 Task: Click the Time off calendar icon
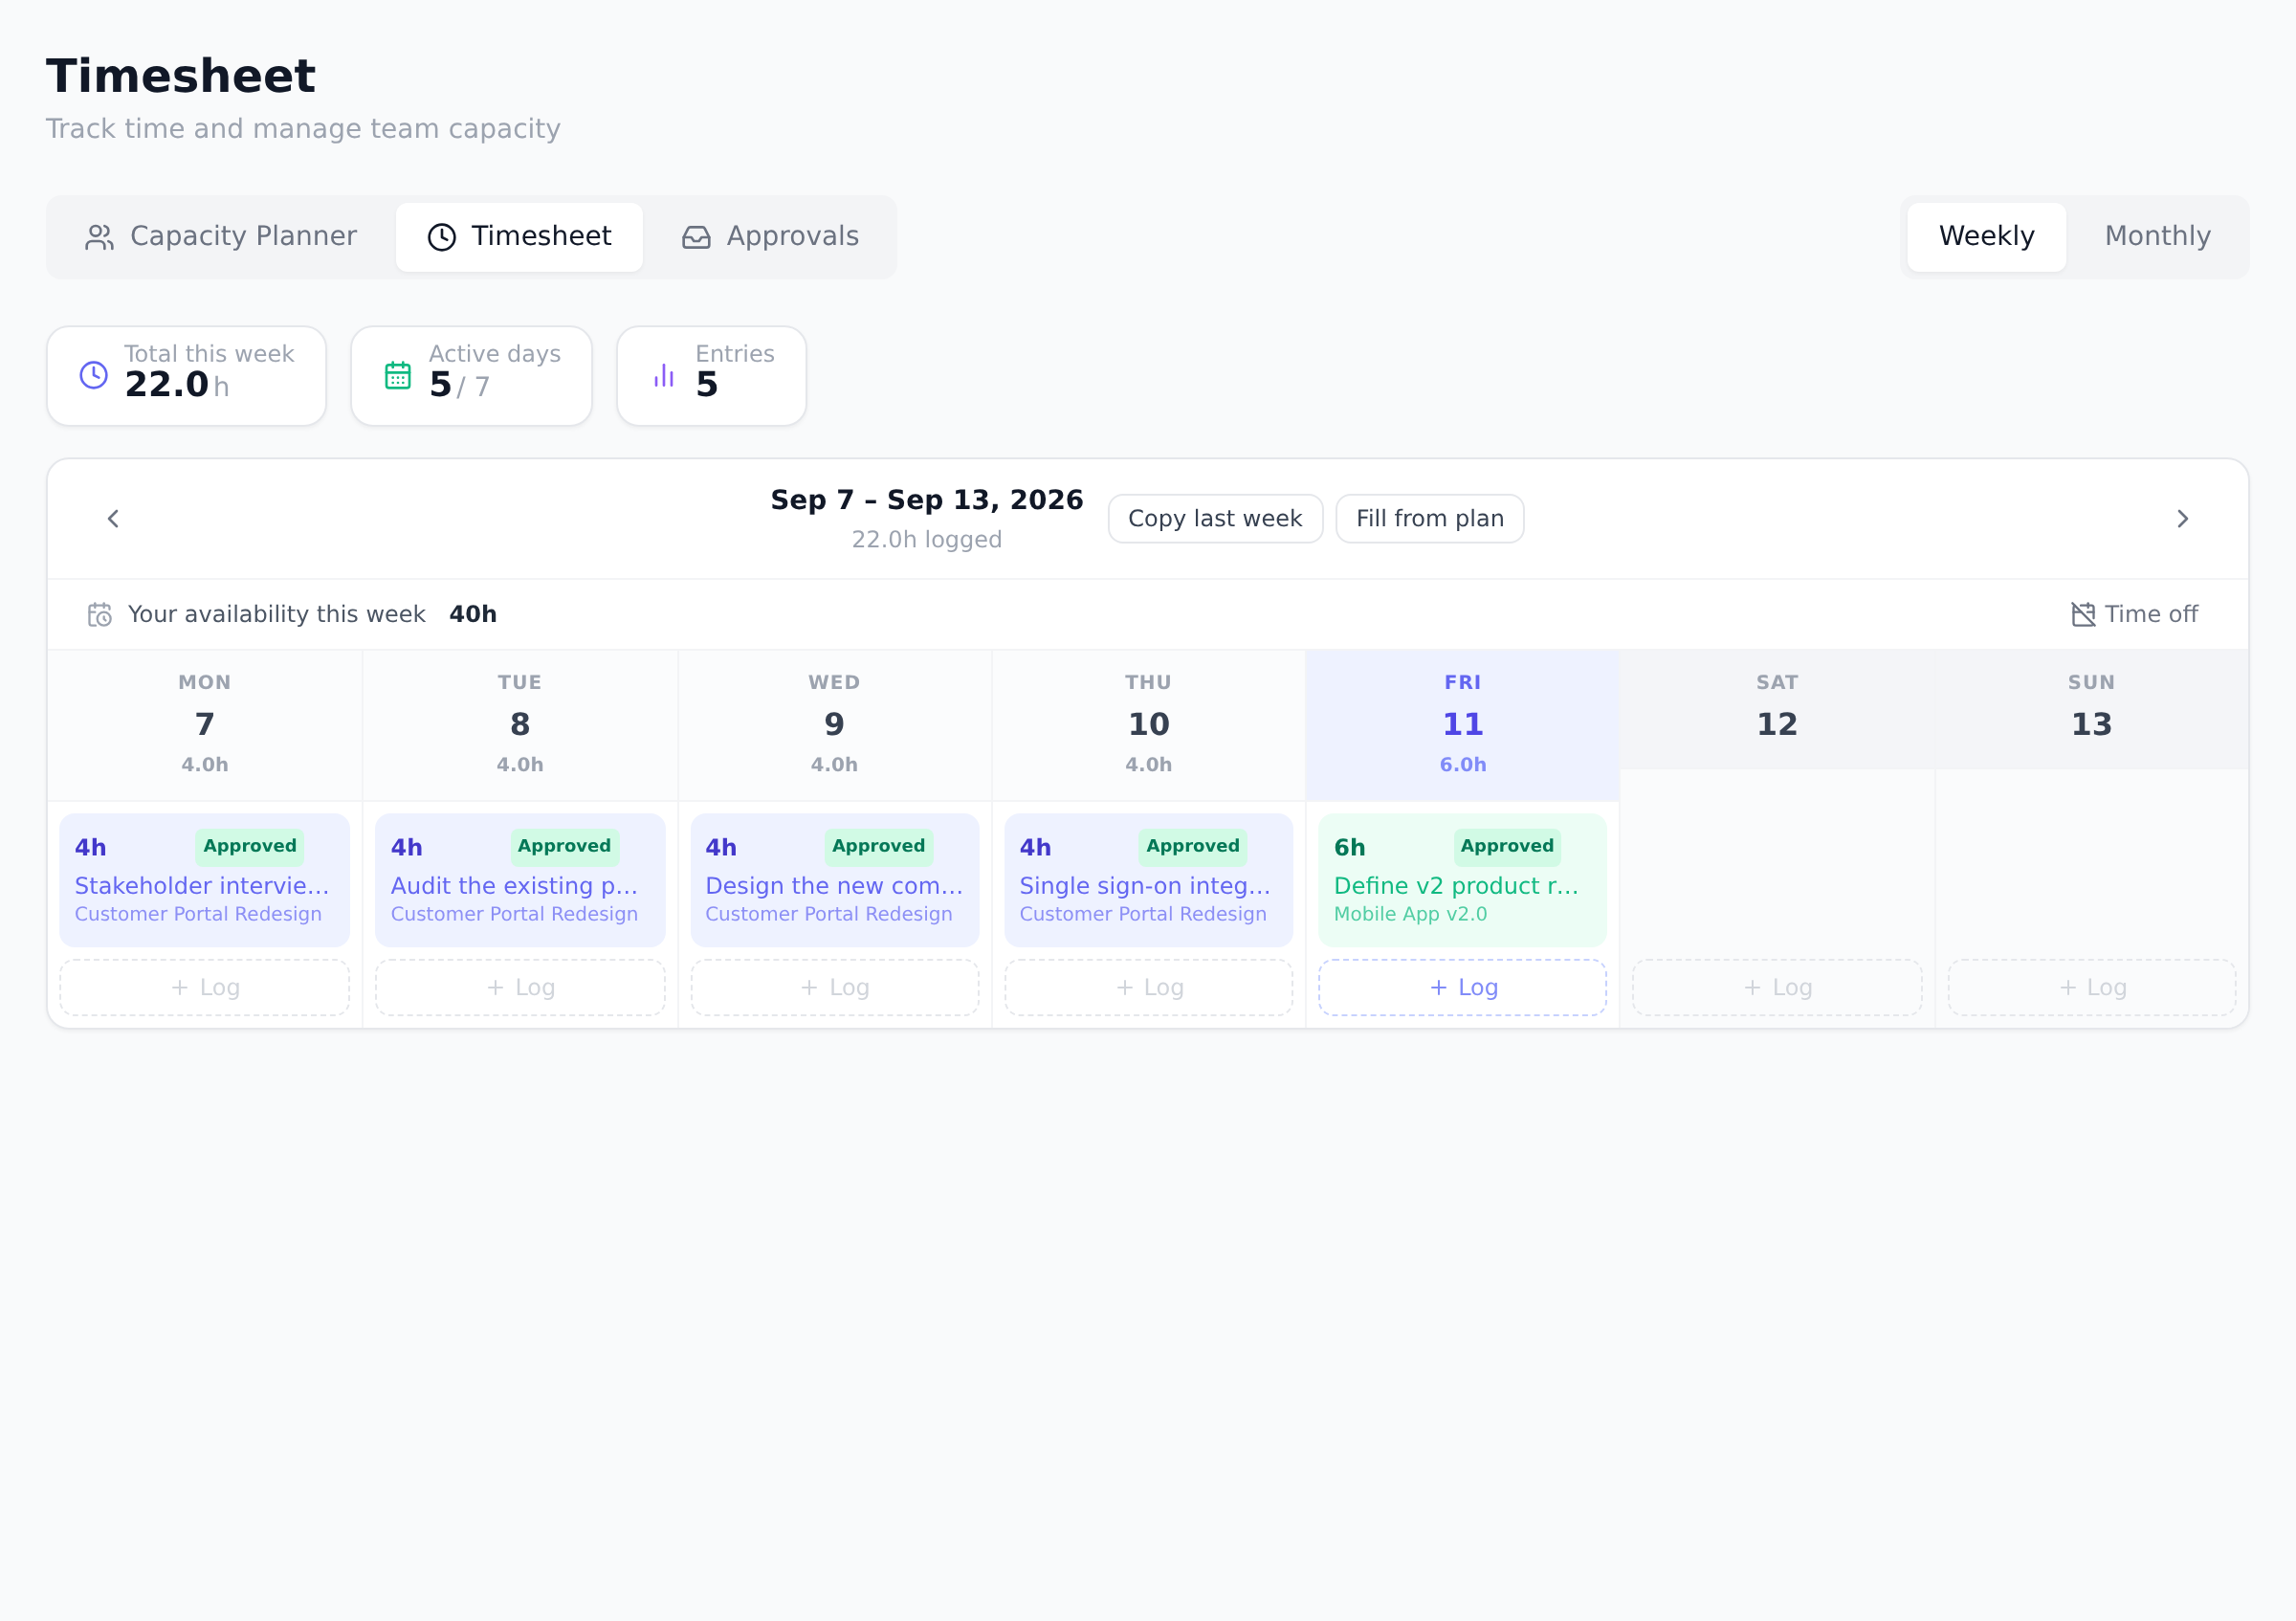point(2083,615)
